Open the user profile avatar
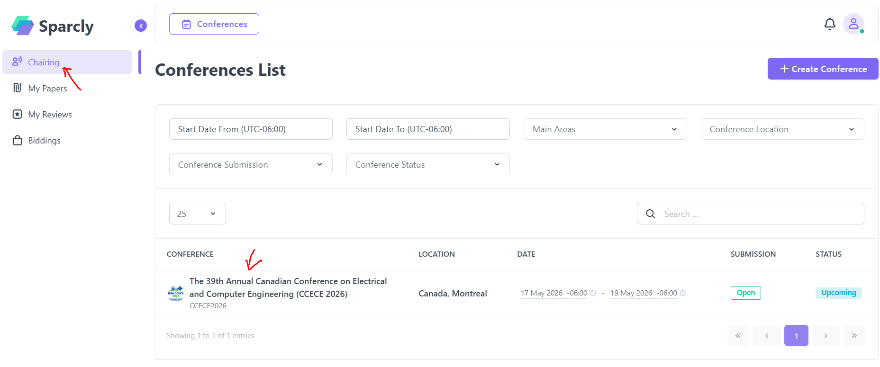The width and height of the screenshot is (880, 367). 854,24
